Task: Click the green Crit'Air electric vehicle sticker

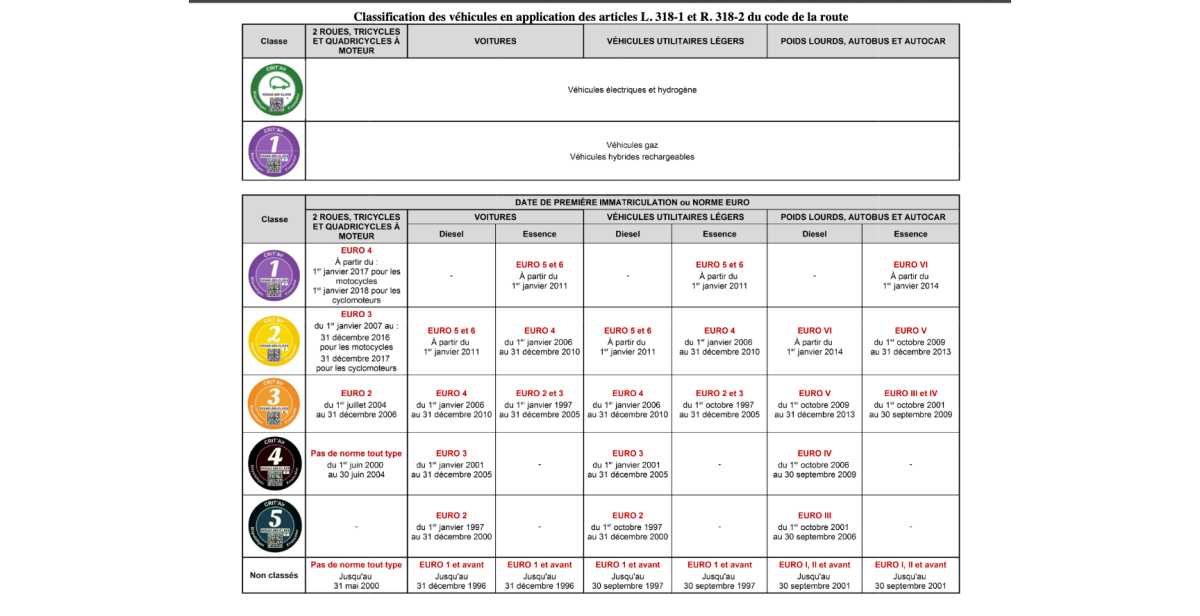Action: (x=274, y=90)
